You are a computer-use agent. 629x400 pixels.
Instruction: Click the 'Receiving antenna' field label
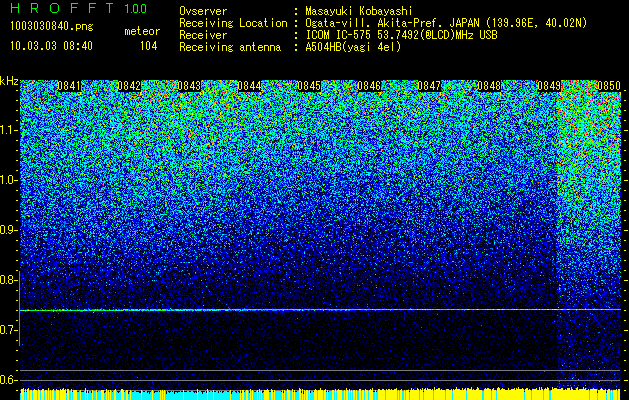pyautogui.click(x=230, y=47)
